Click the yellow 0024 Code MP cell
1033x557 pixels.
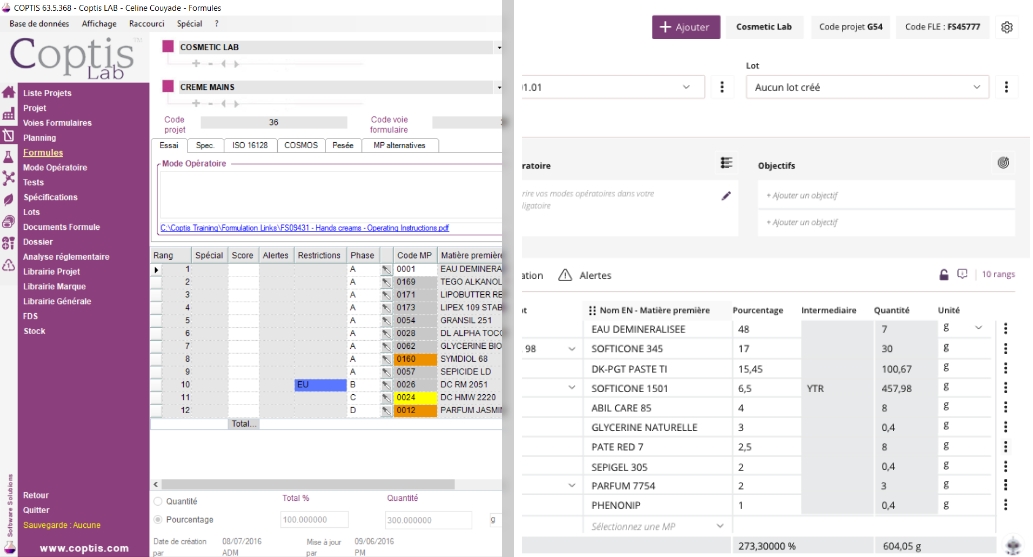415,397
